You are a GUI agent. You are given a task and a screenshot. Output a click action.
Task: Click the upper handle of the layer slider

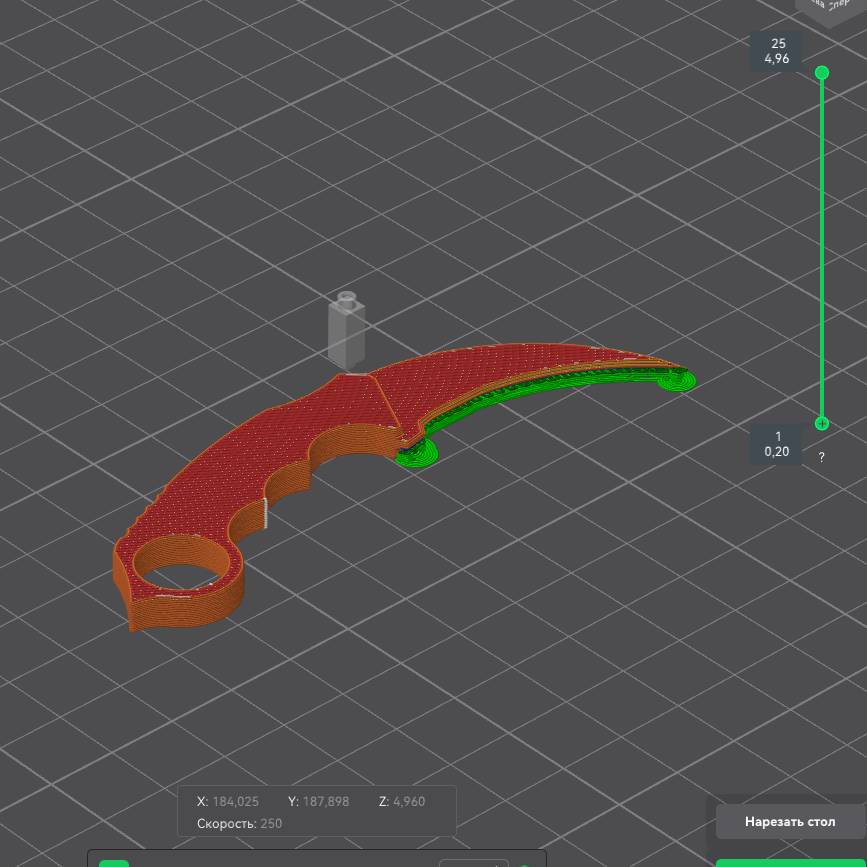coord(822,72)
